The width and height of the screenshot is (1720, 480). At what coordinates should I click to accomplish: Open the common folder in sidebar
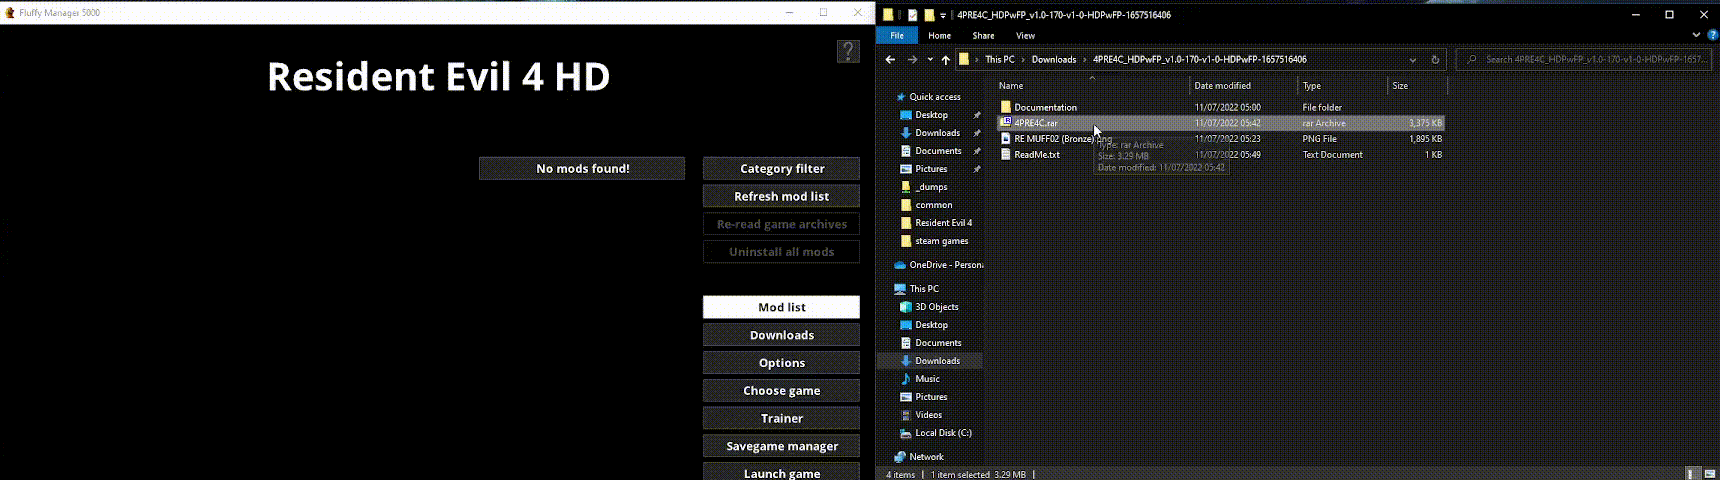(x=933, y=205)
